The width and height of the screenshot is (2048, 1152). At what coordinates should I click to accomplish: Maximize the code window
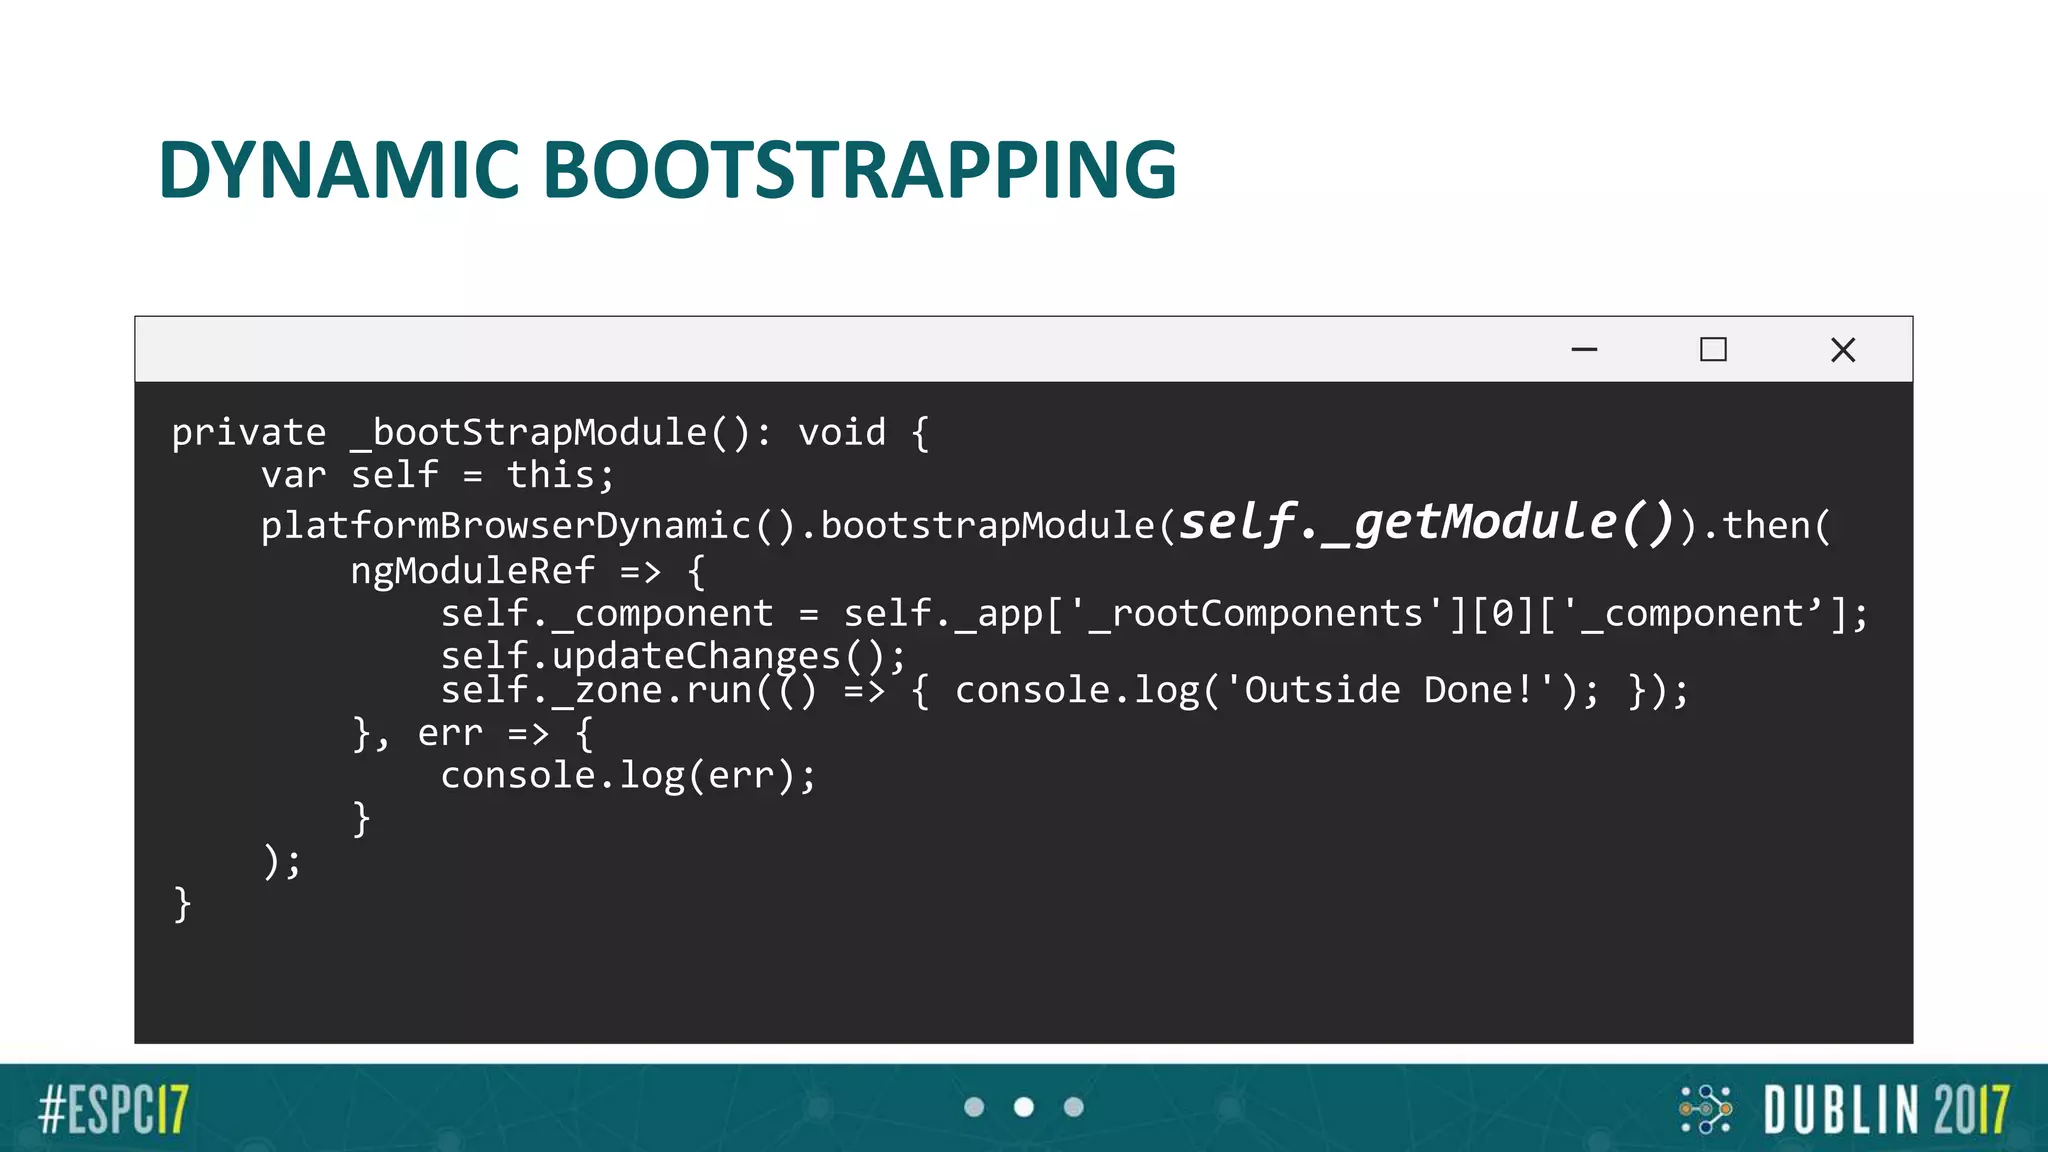(1713, 349)
